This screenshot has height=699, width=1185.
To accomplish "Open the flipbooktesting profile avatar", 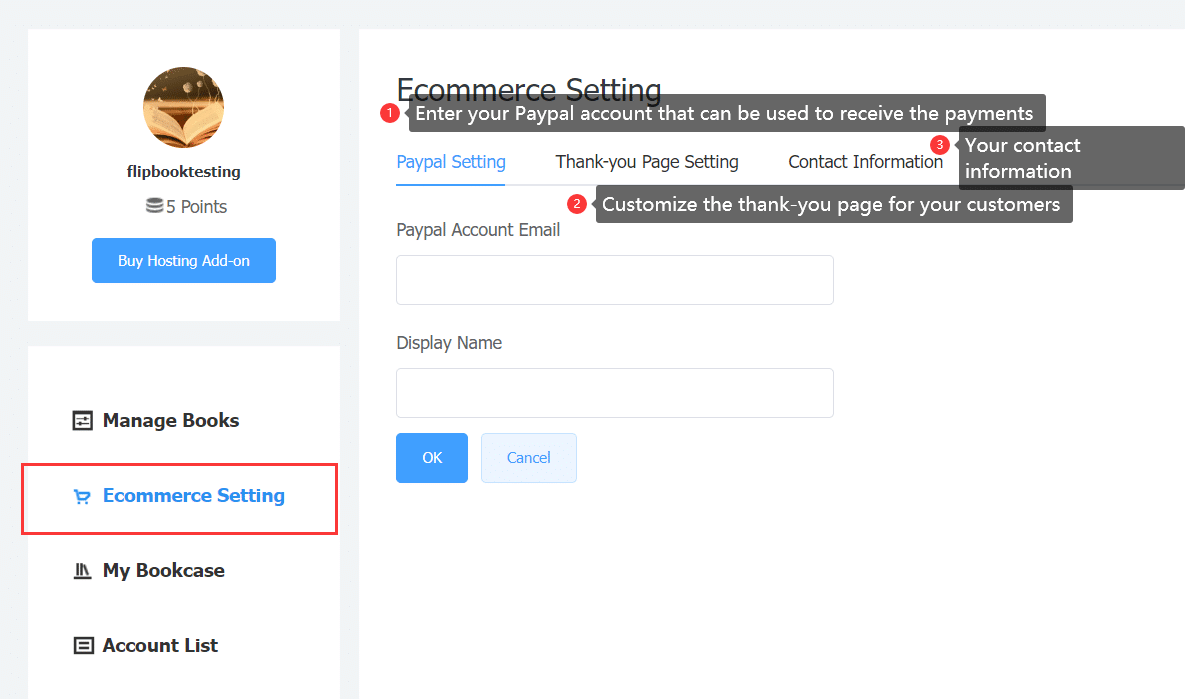I will click(x=184, y=107).
